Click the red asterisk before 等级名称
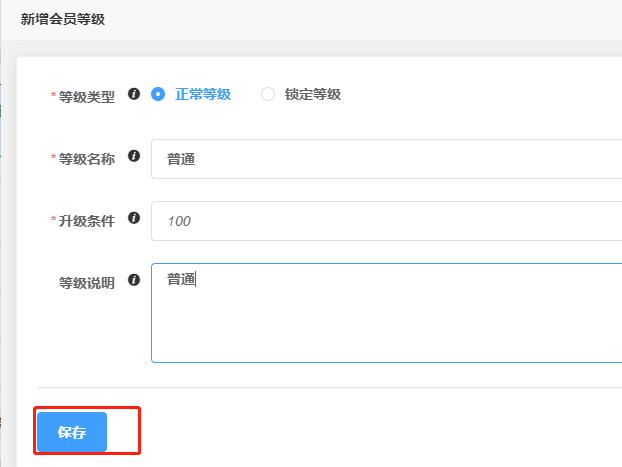 point(53,157)
